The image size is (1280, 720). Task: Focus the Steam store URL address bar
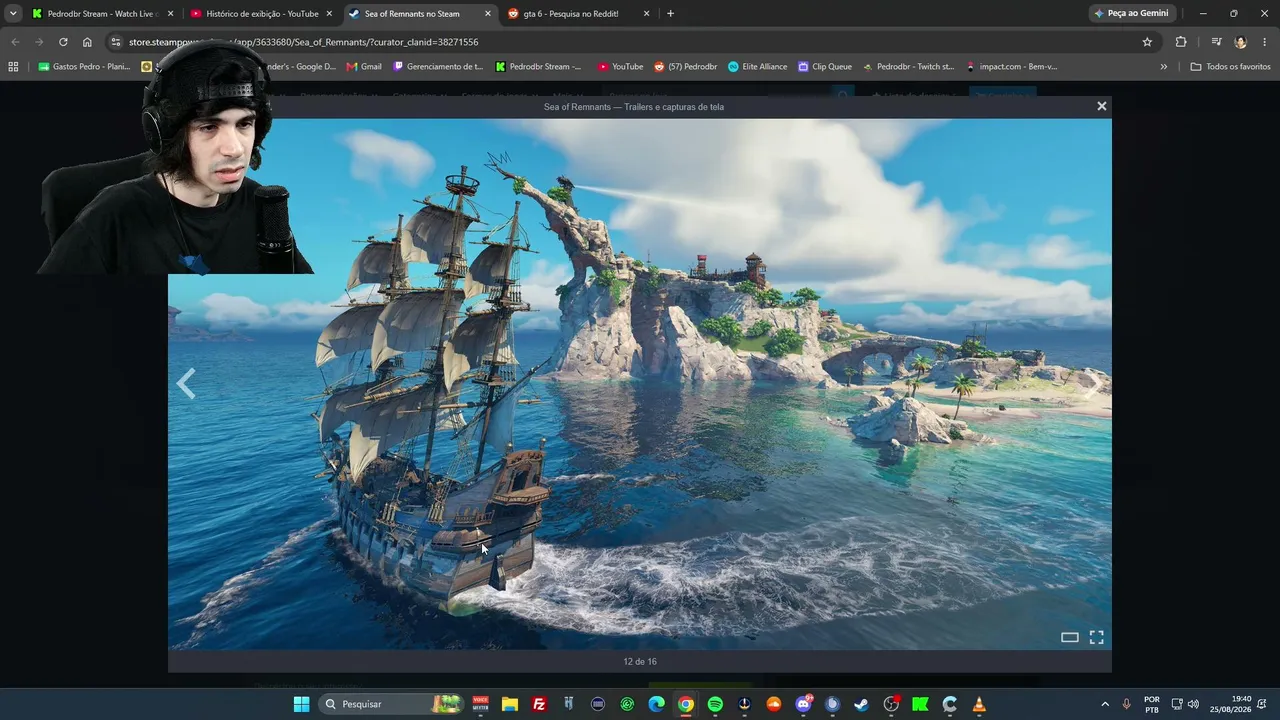coord(630,42)
